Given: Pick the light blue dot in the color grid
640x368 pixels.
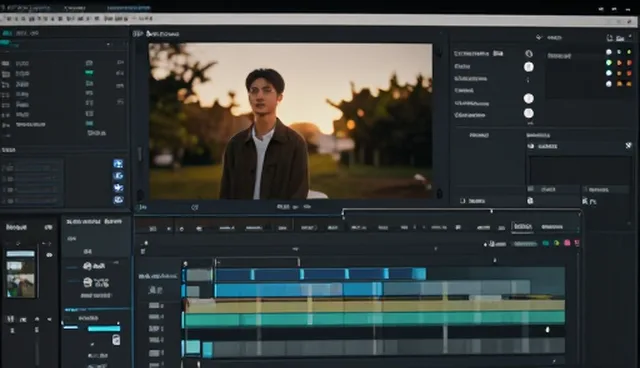Looking at the screenshot, I should point(609,73).
